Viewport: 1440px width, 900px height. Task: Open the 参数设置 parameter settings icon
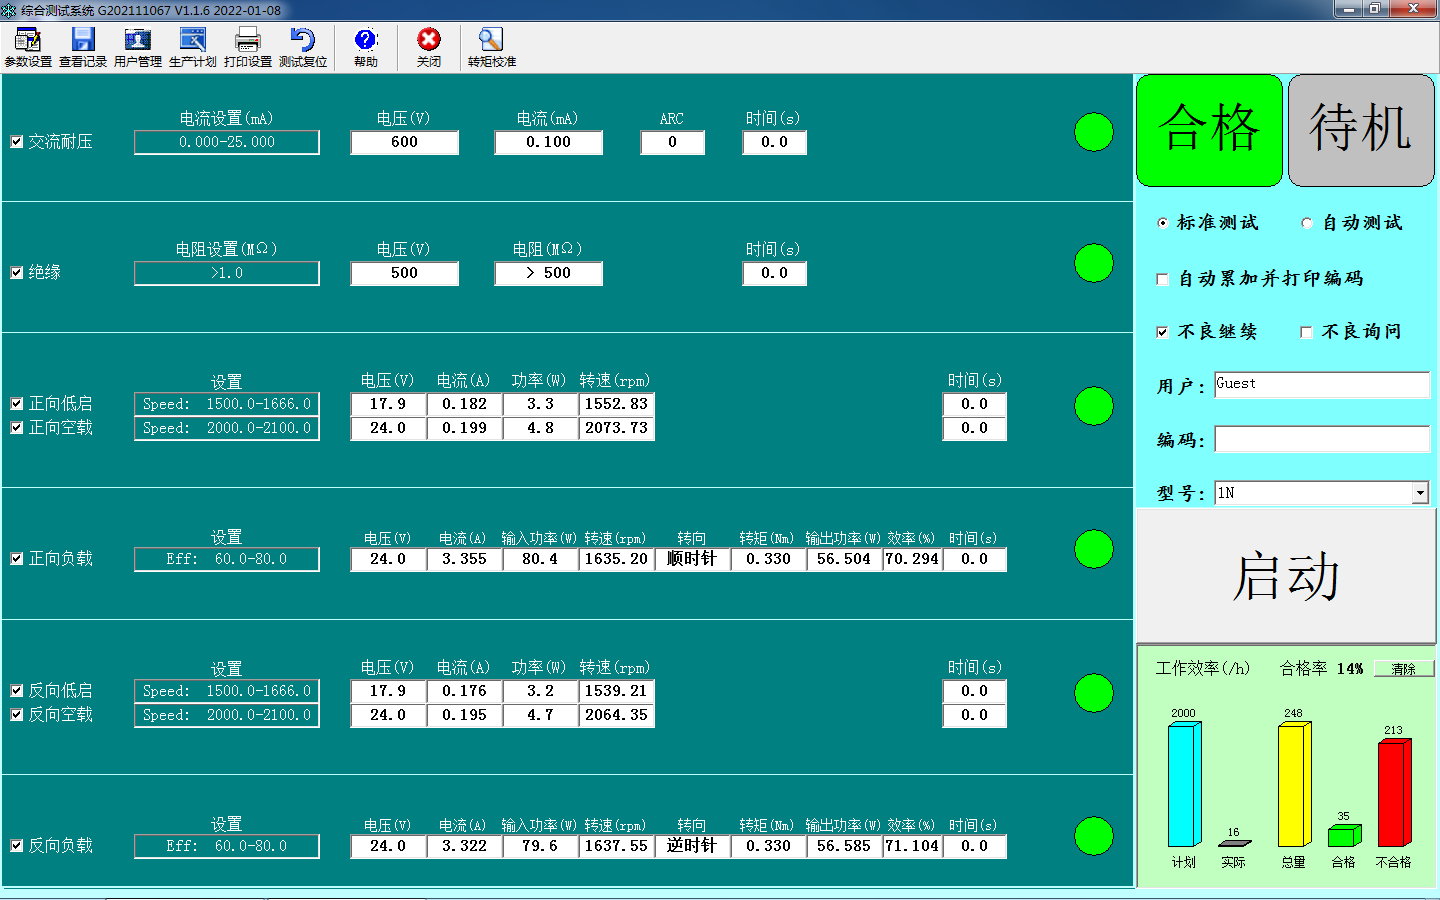(28, 46)
